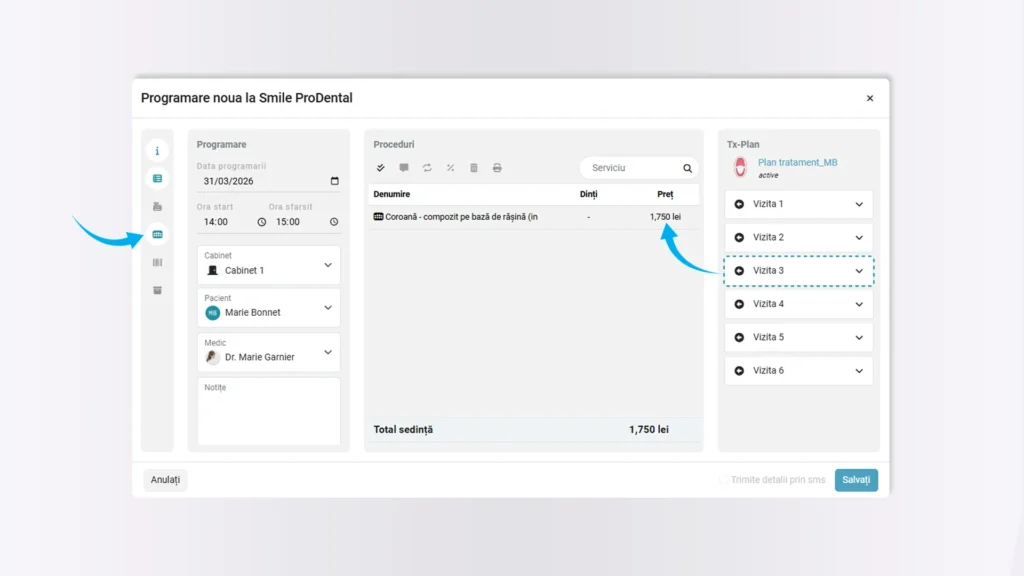The image size is (1024, 576).
Task: Open Plan tratament_MB link
Action: pyautogui.click(x=797, y=162)
